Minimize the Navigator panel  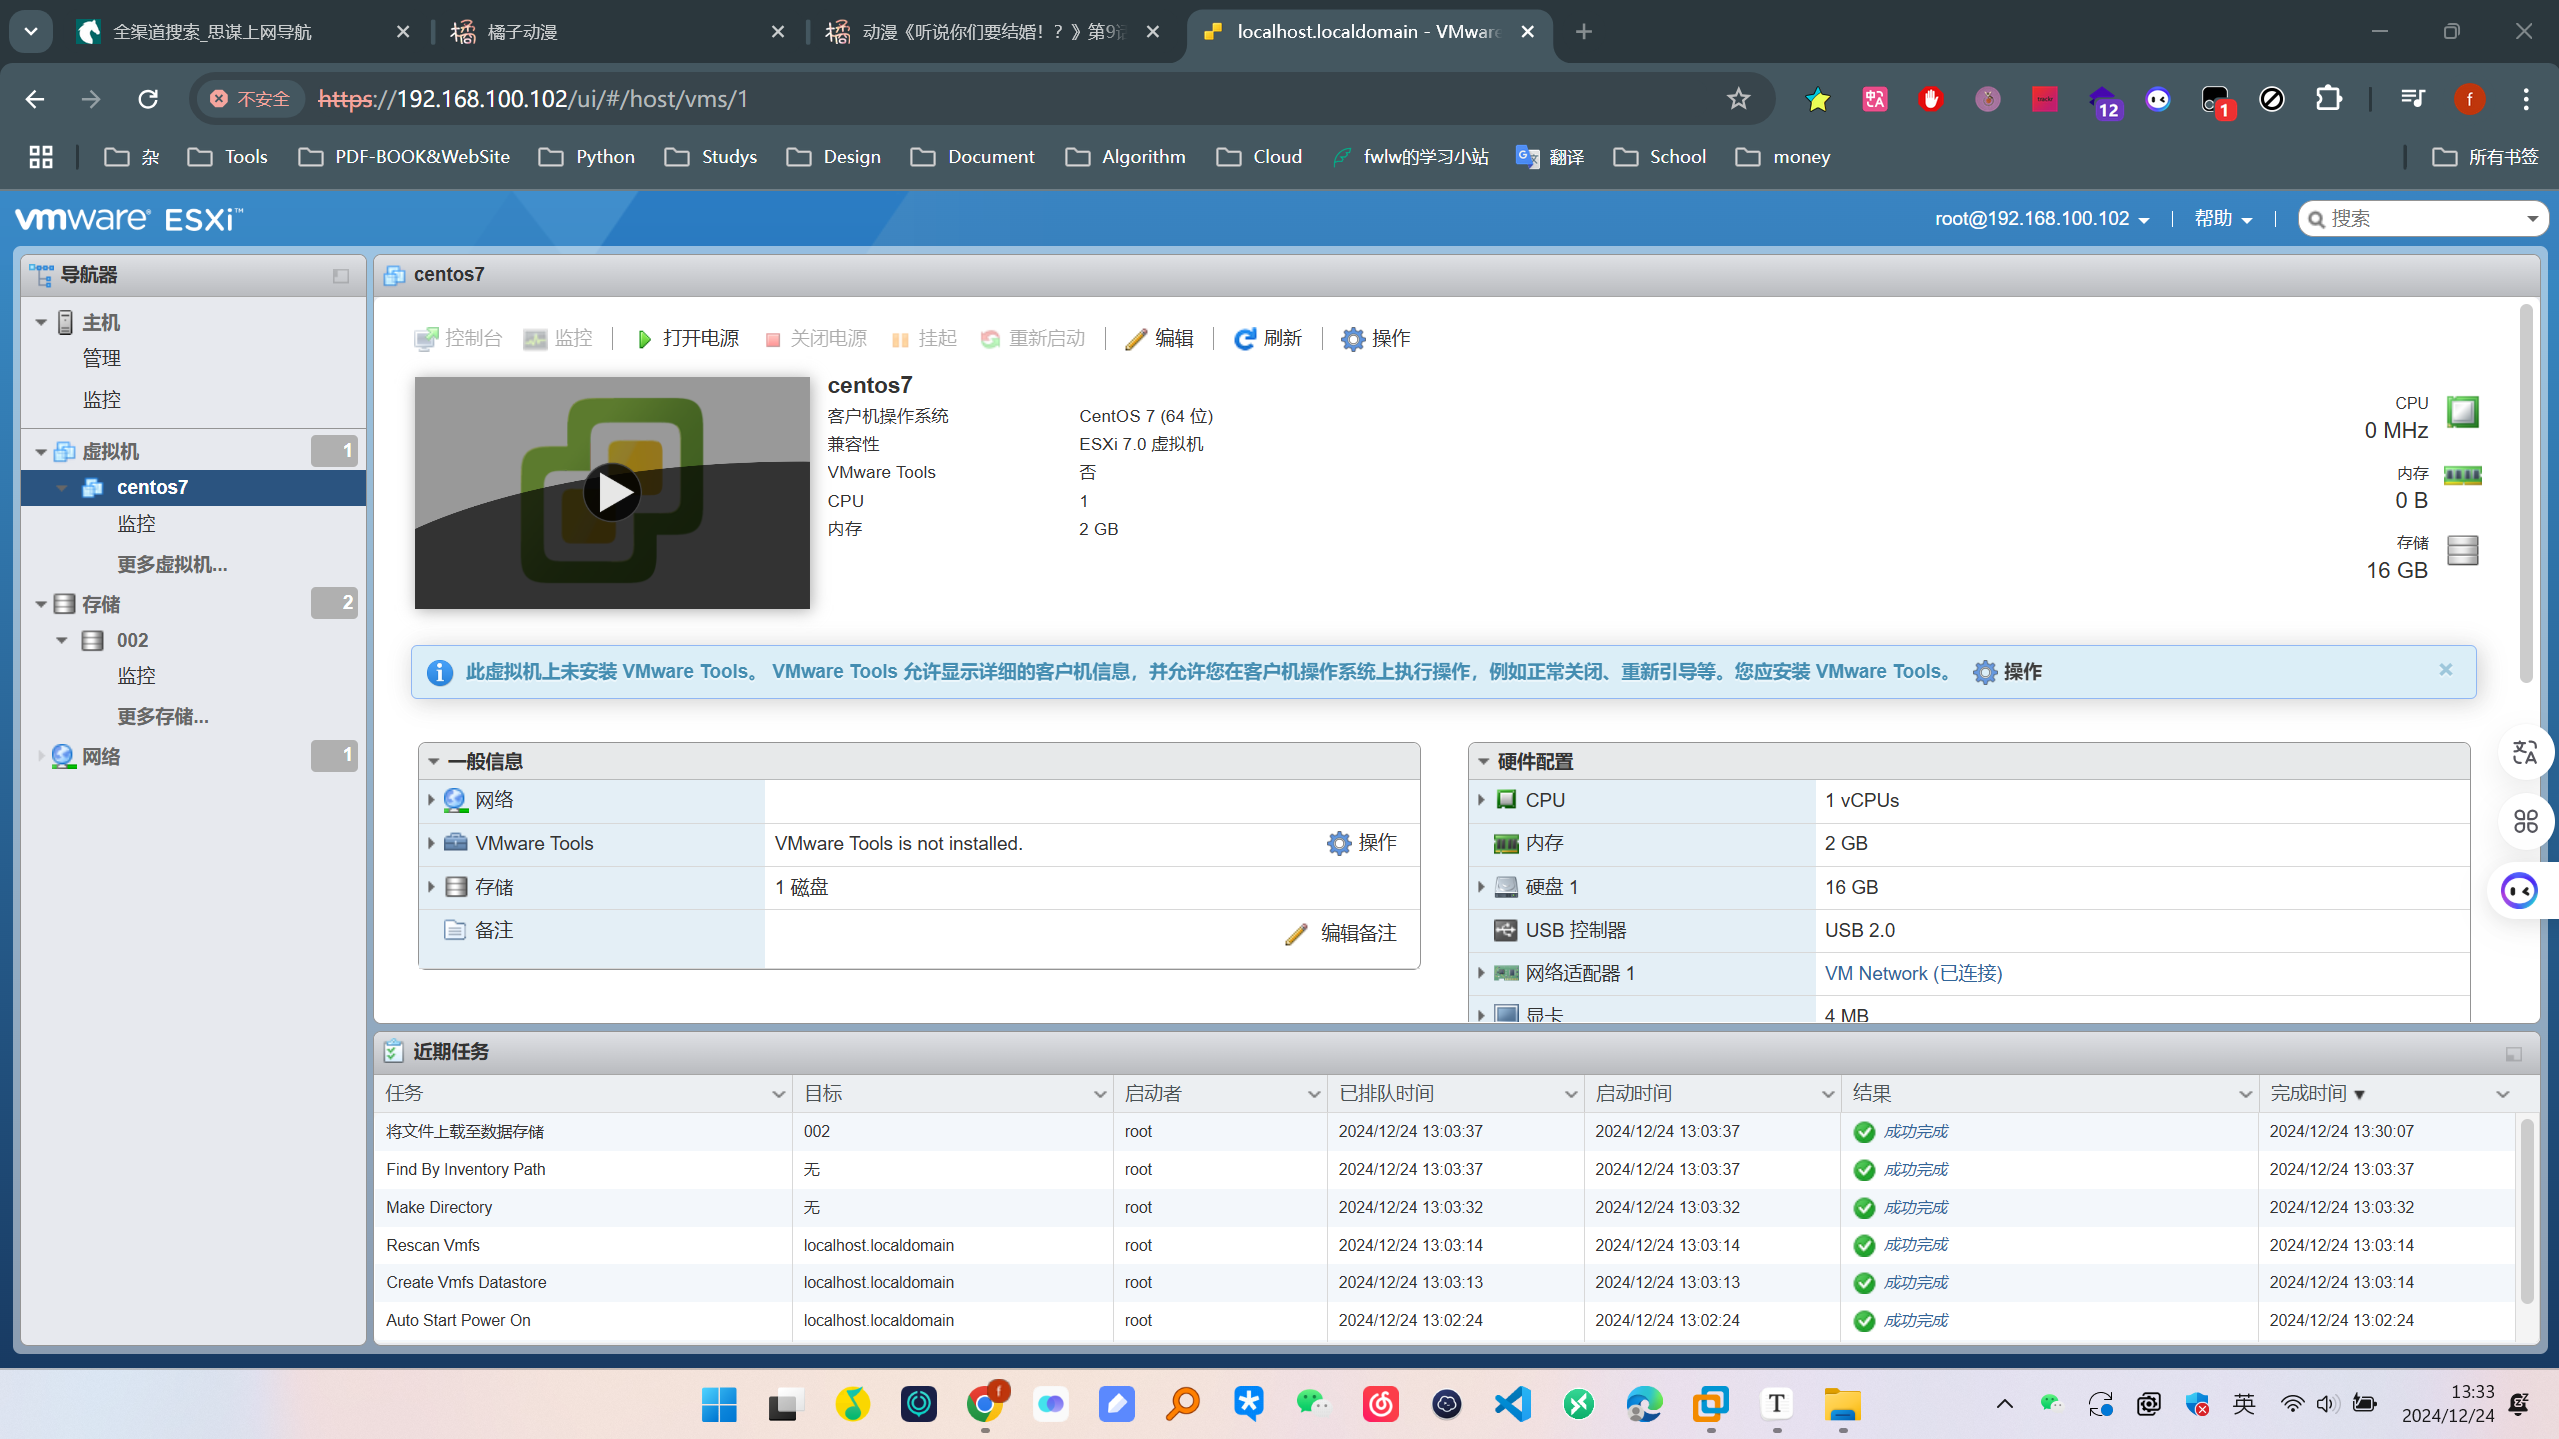[x=341, y=275]
